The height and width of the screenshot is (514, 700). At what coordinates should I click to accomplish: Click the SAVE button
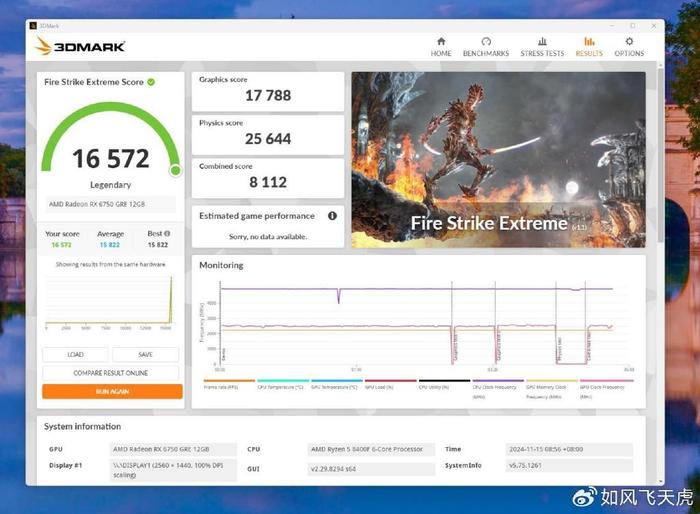pyautogui.click(x=146, y=354)
